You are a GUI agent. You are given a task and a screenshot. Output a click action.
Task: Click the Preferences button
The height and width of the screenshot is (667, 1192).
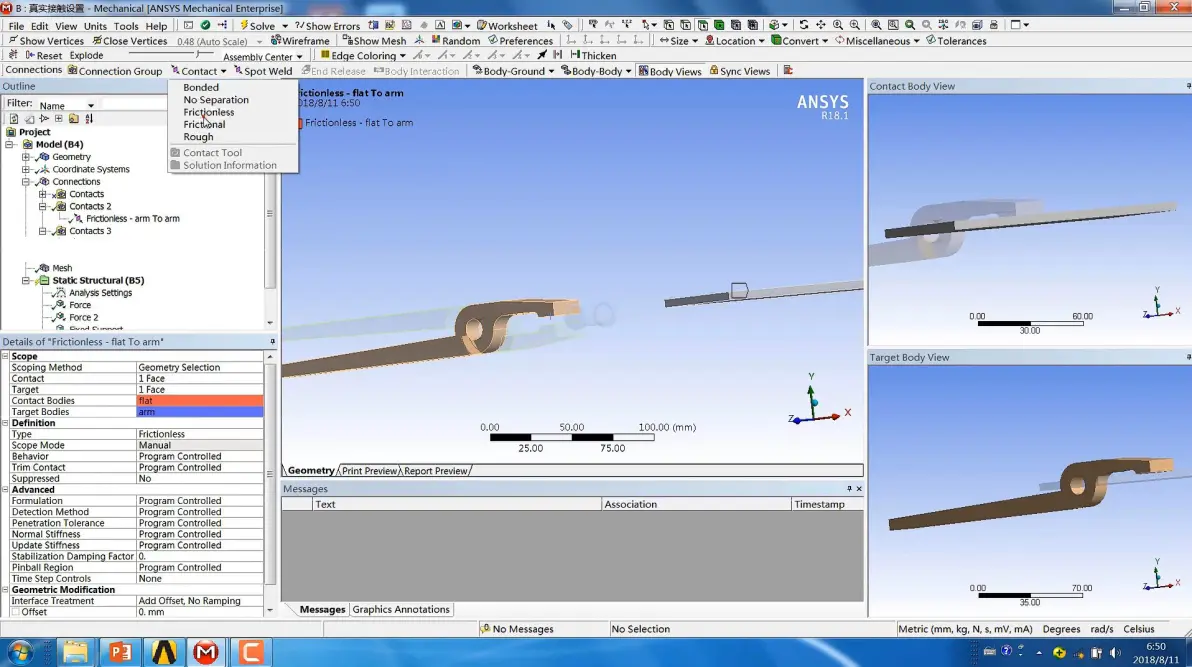pyautogui.click(x=521, y=40)
